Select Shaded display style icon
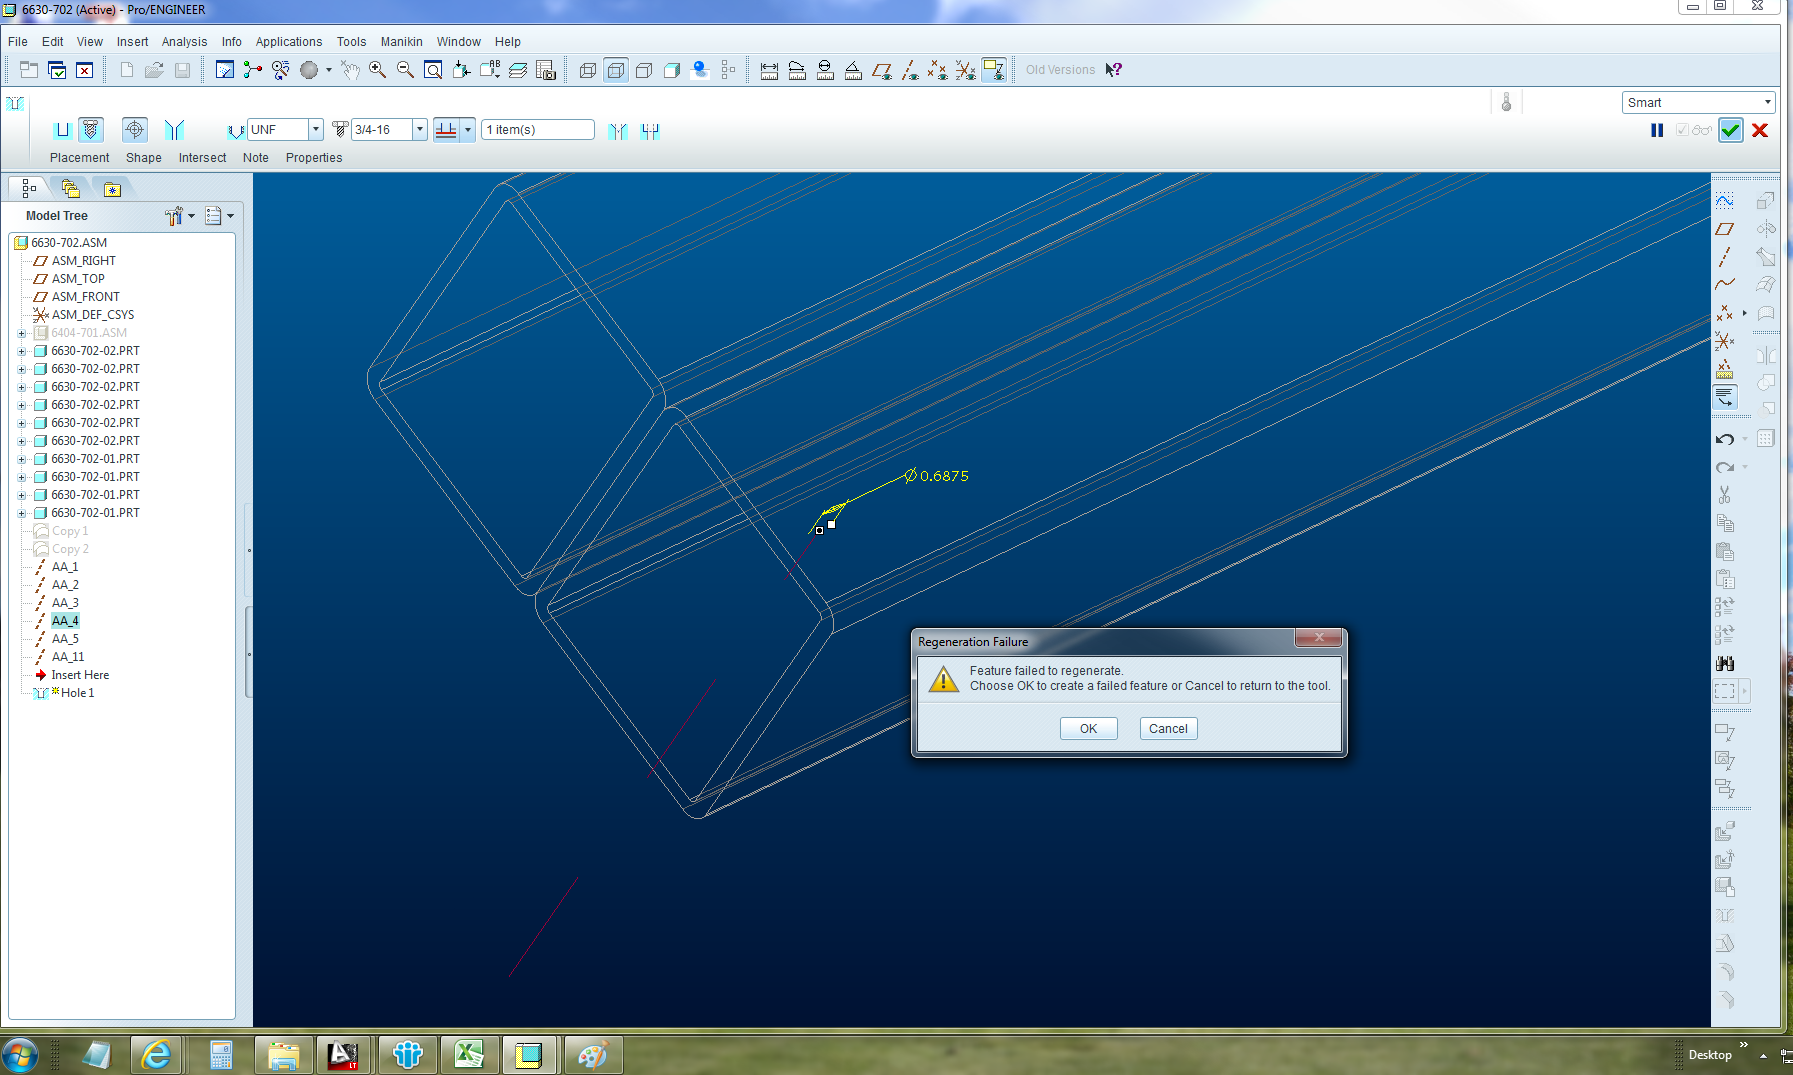 tap(672, 70)
